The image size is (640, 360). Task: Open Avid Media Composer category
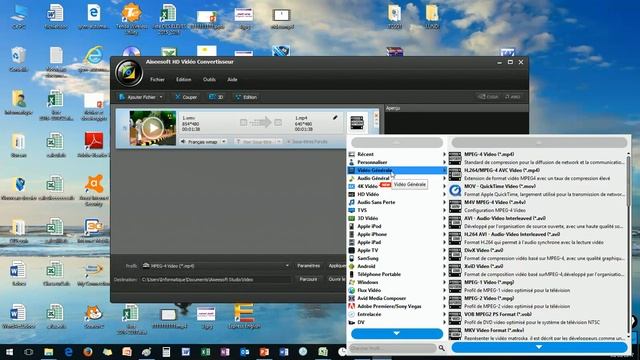click(397, 298)
